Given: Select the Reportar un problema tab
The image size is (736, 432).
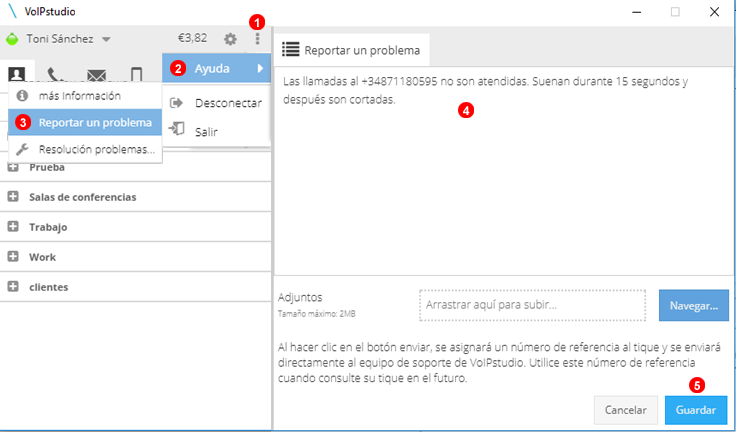Looking at the screenshot, I should 352,50.
